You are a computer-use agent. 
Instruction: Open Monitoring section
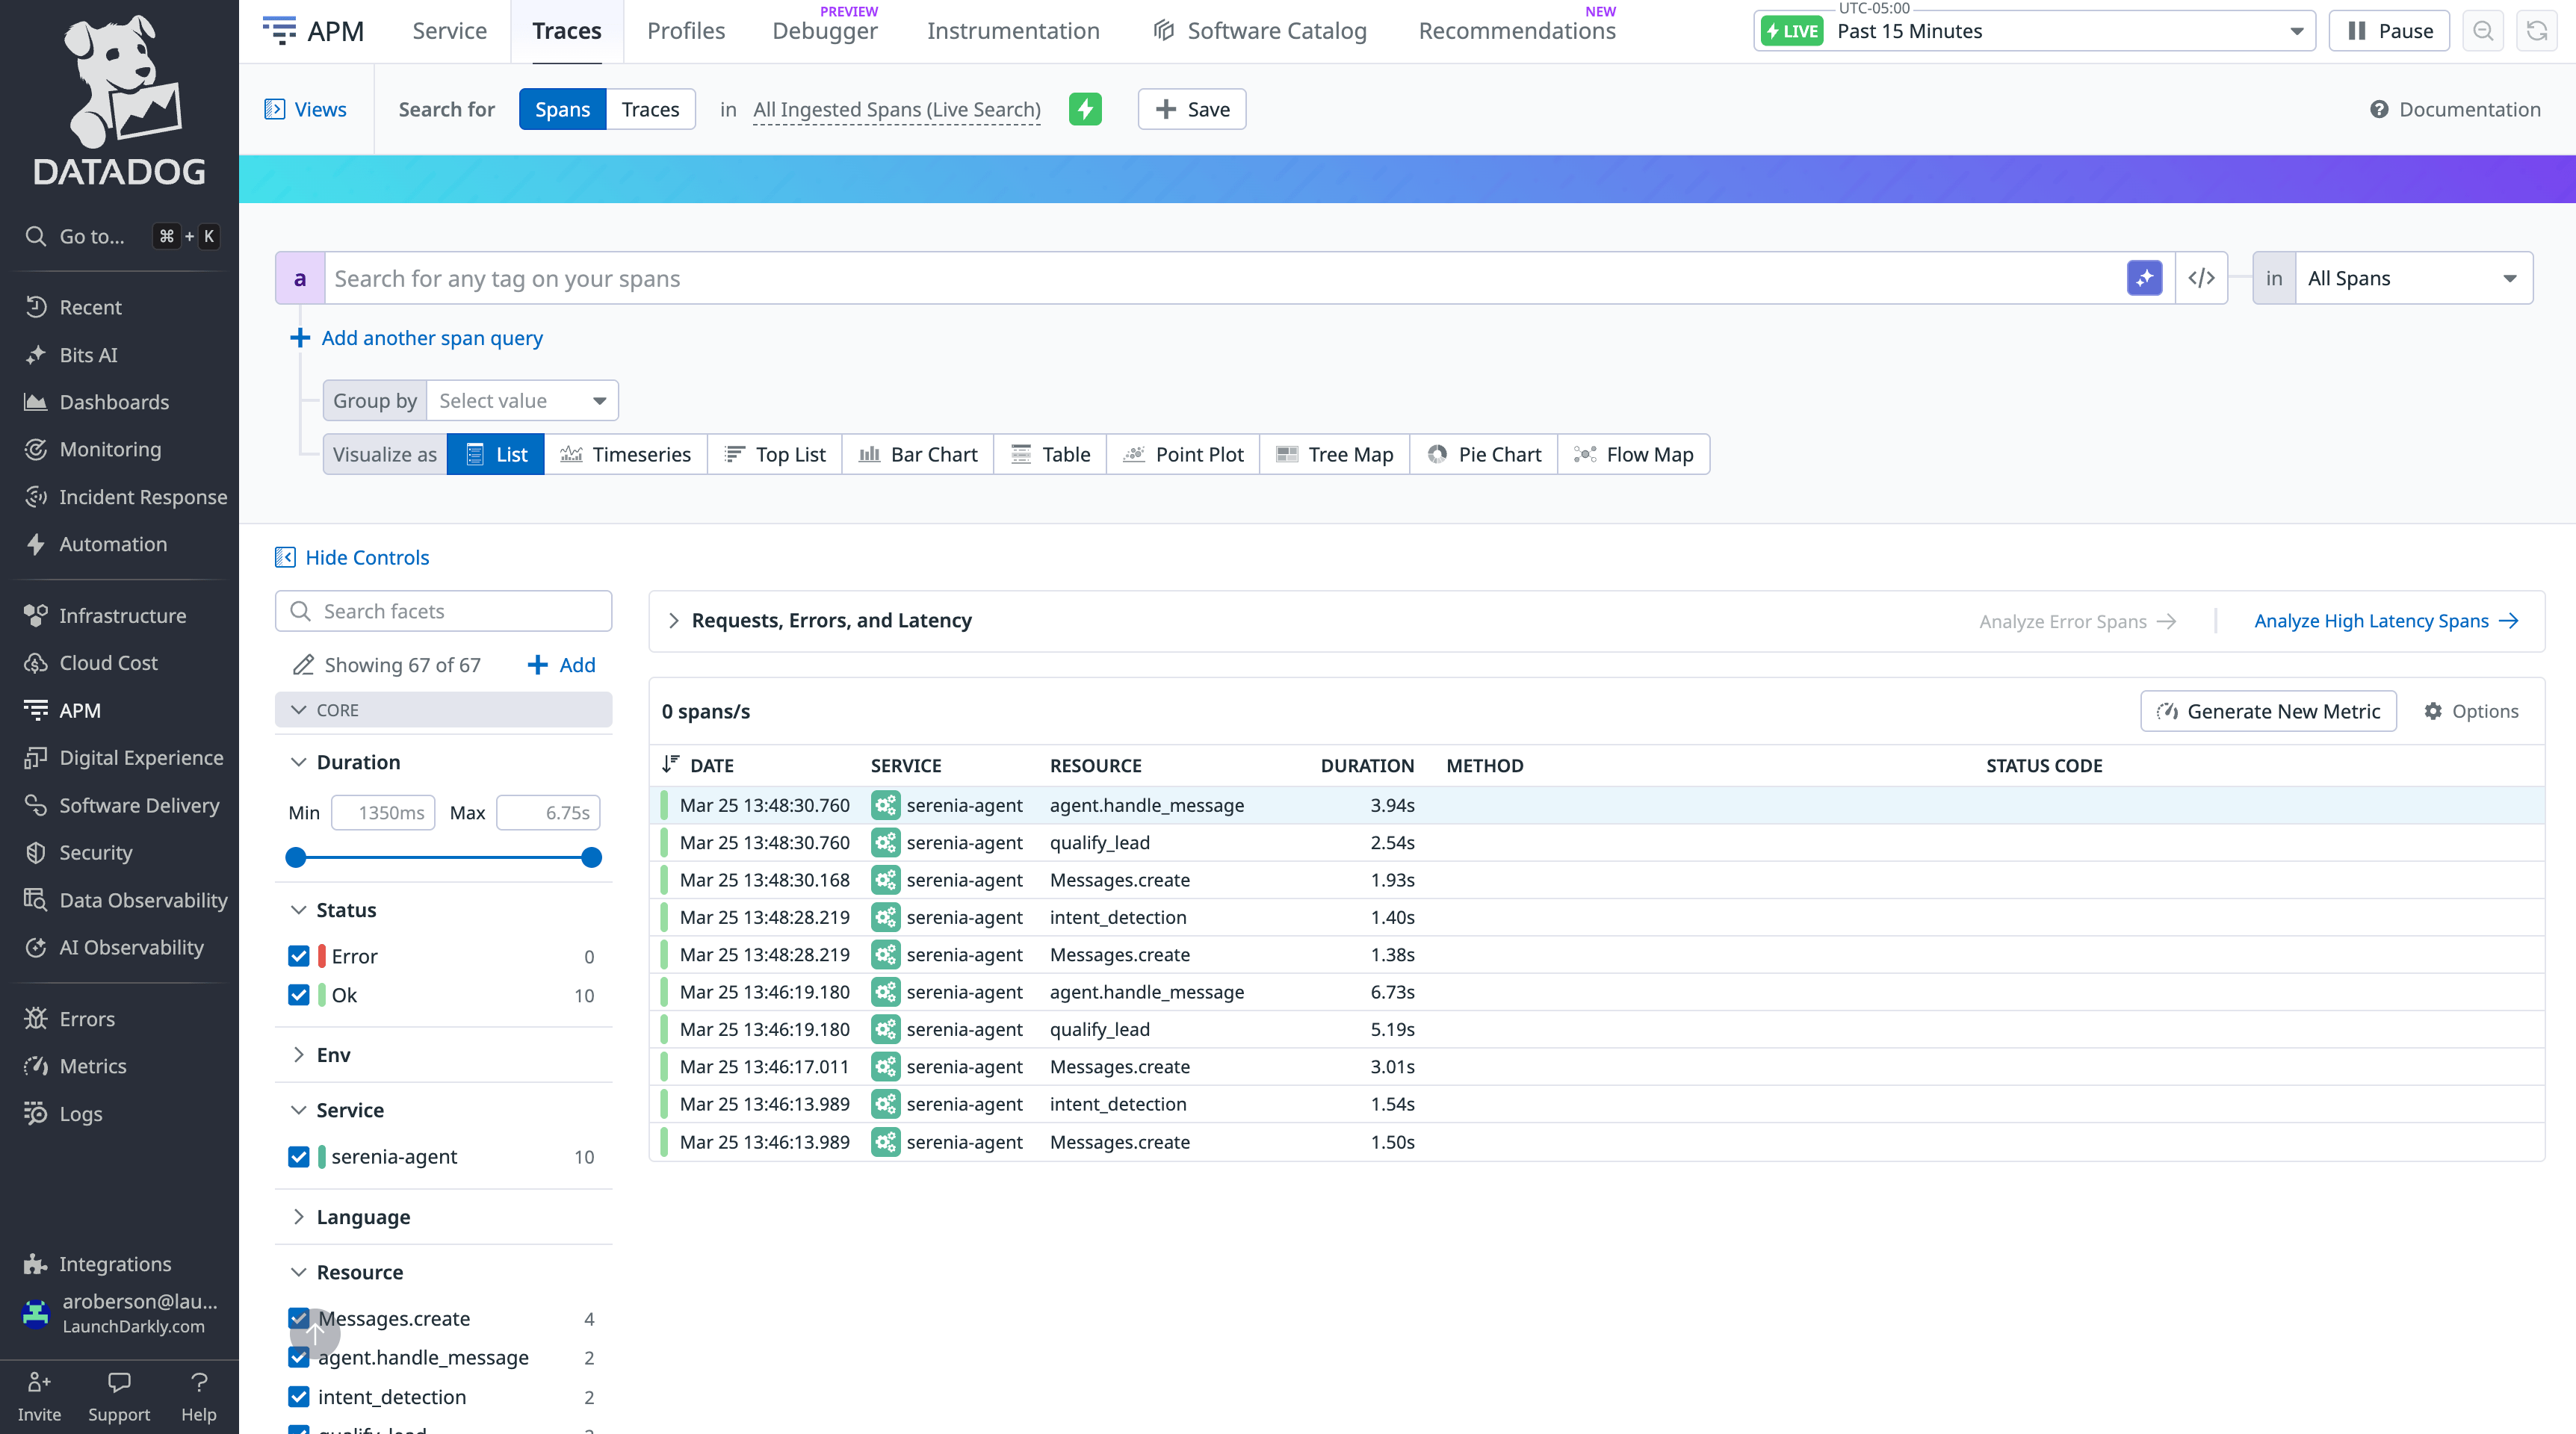click(109, 450)
